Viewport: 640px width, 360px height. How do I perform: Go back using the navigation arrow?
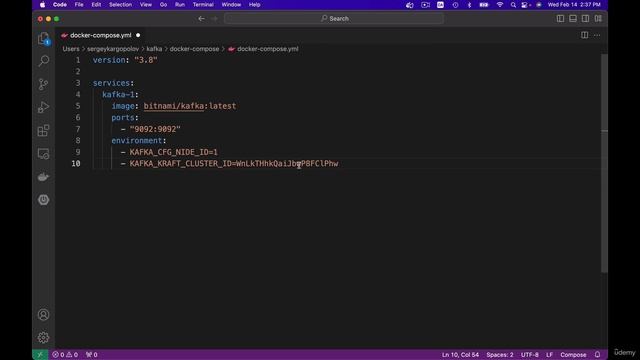coord(201,18)
